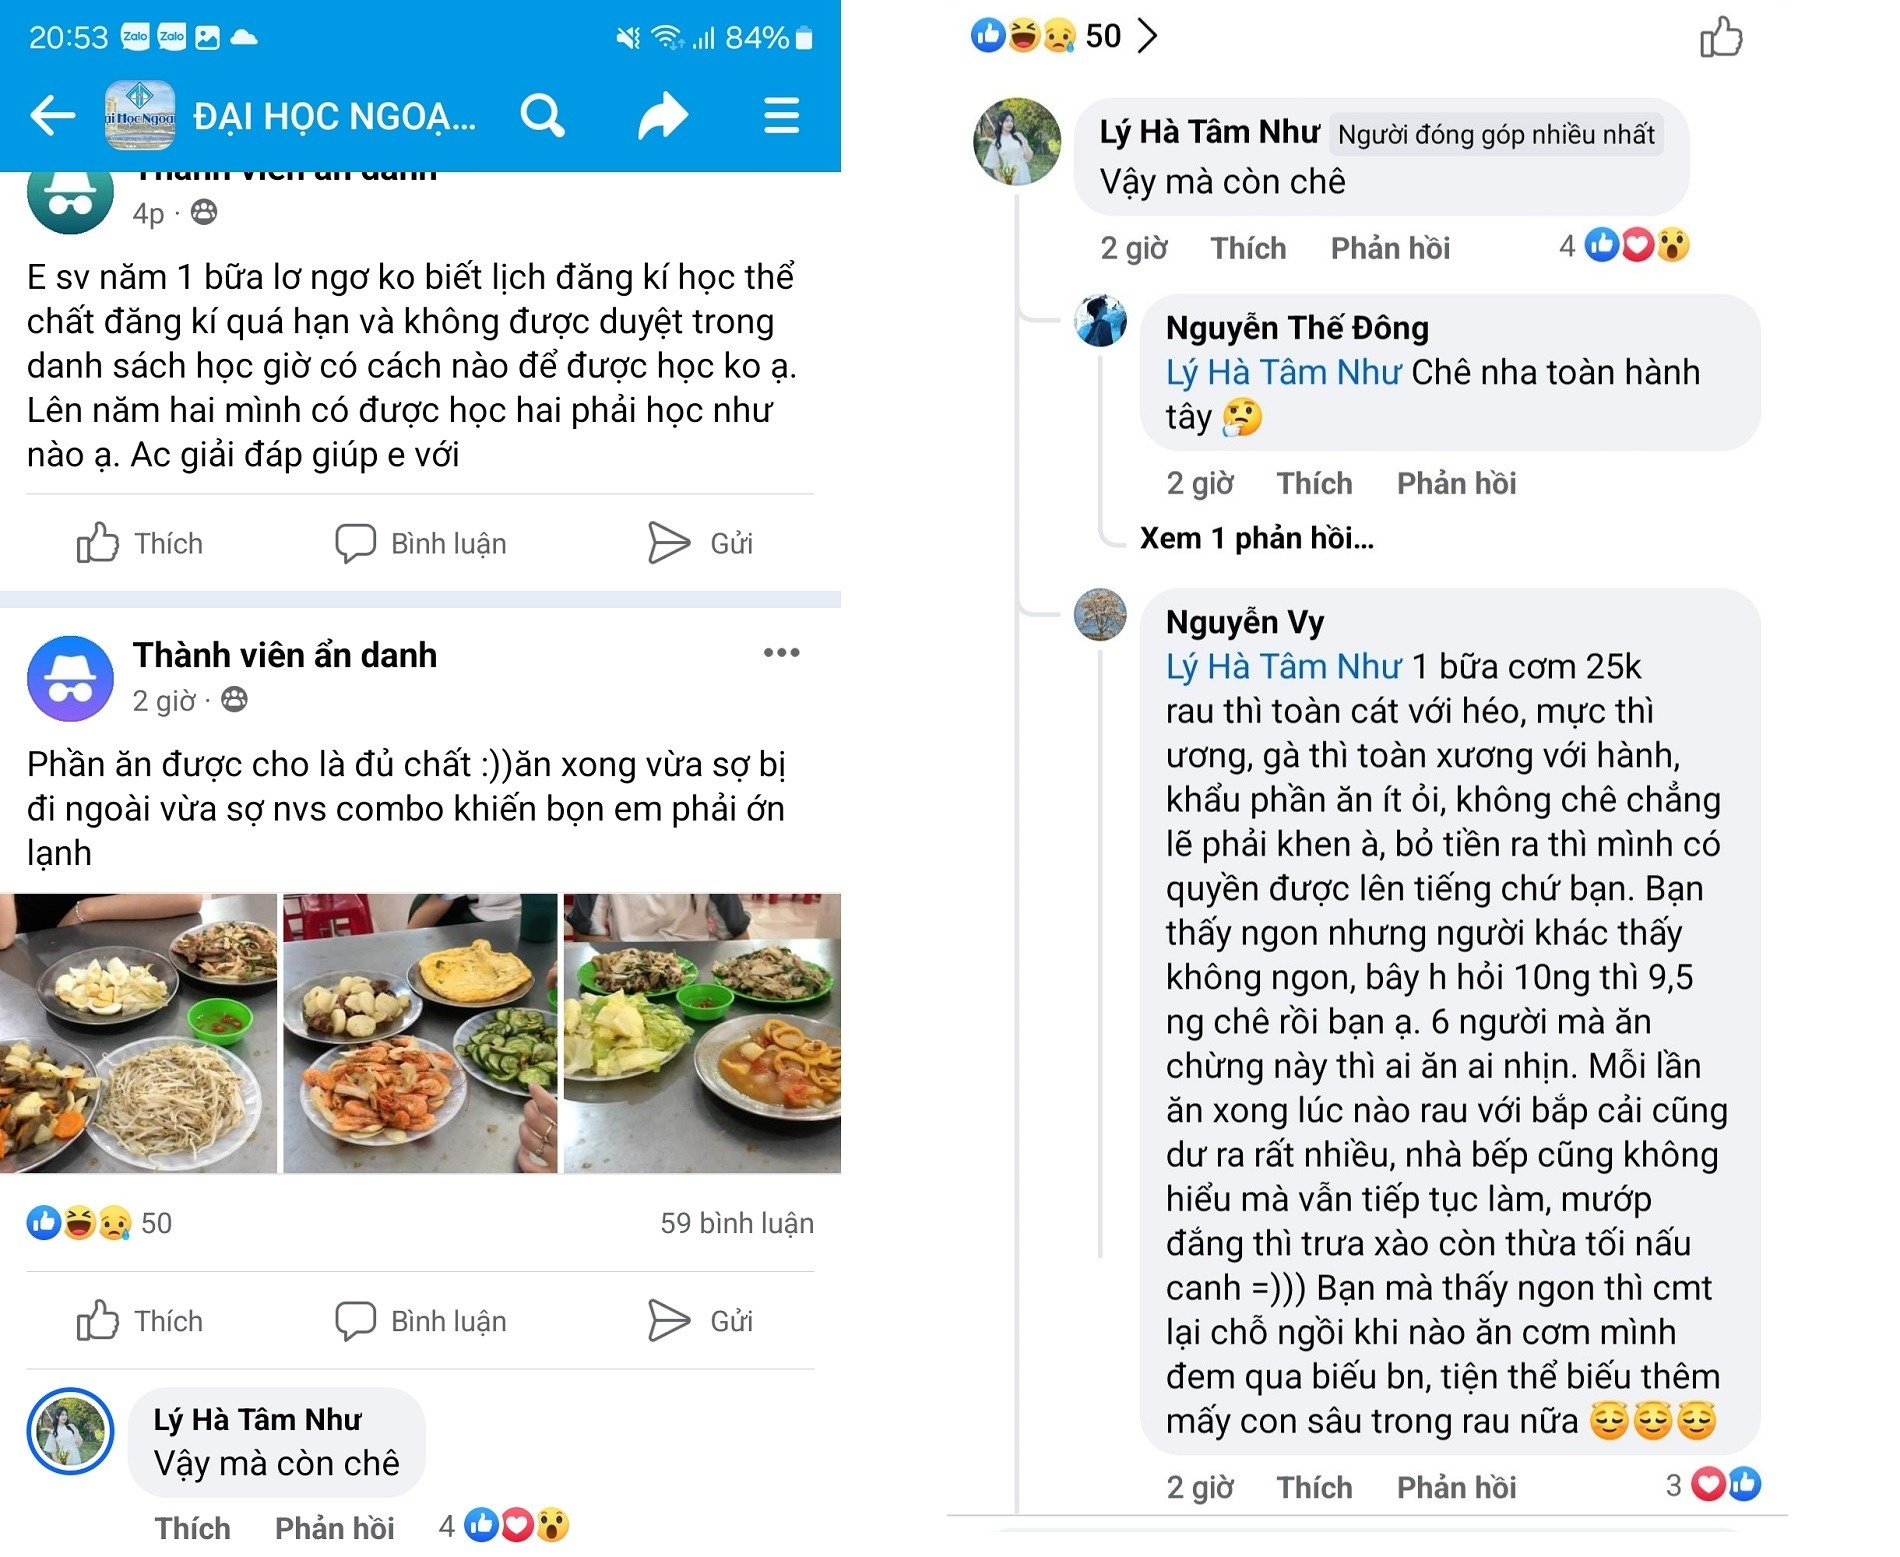This screenshot has height=1557, width=1900.
Task: Click the back arrow to exit the group
Action: point(52,115)
